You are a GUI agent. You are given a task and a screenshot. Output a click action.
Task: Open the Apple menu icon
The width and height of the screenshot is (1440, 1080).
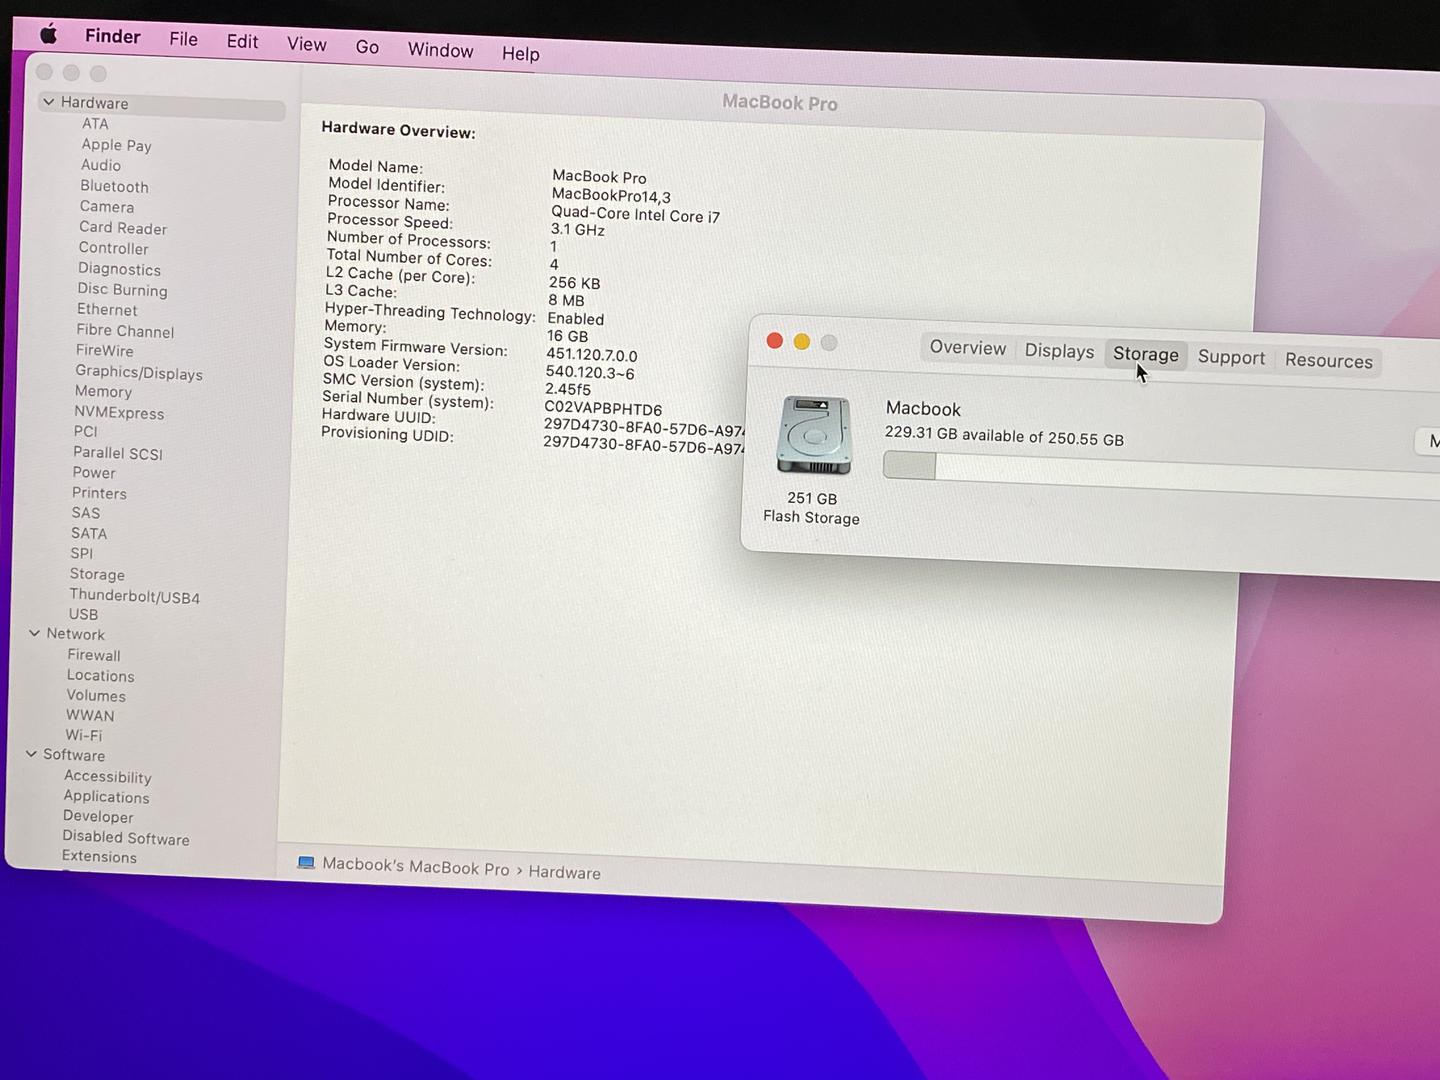tap(48, 35)
